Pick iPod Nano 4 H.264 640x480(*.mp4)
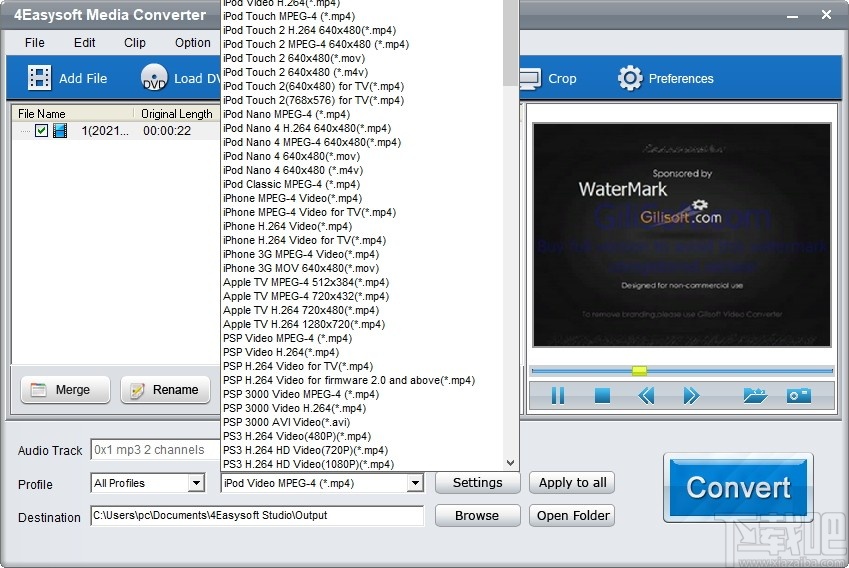 [307, 128]
